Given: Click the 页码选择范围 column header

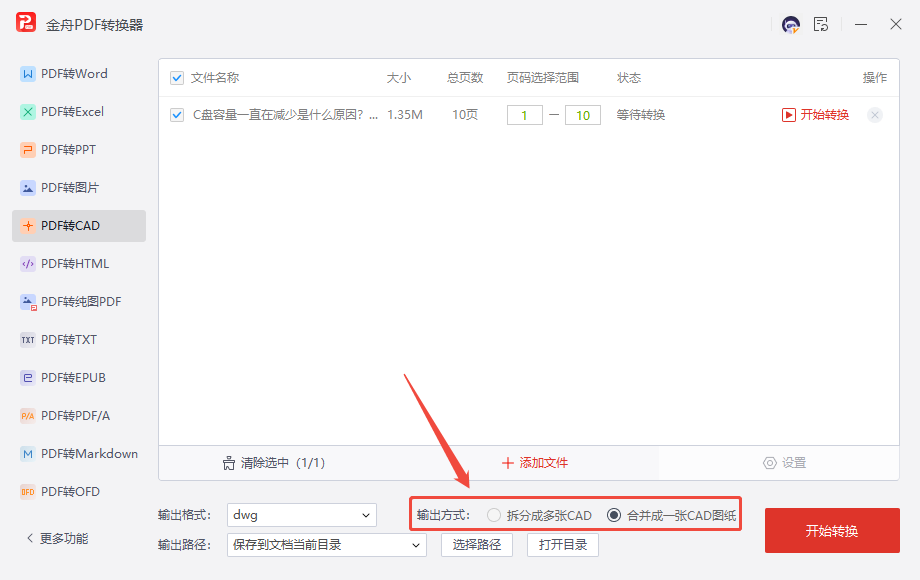Looking at the screenshot, I should 543,78.
